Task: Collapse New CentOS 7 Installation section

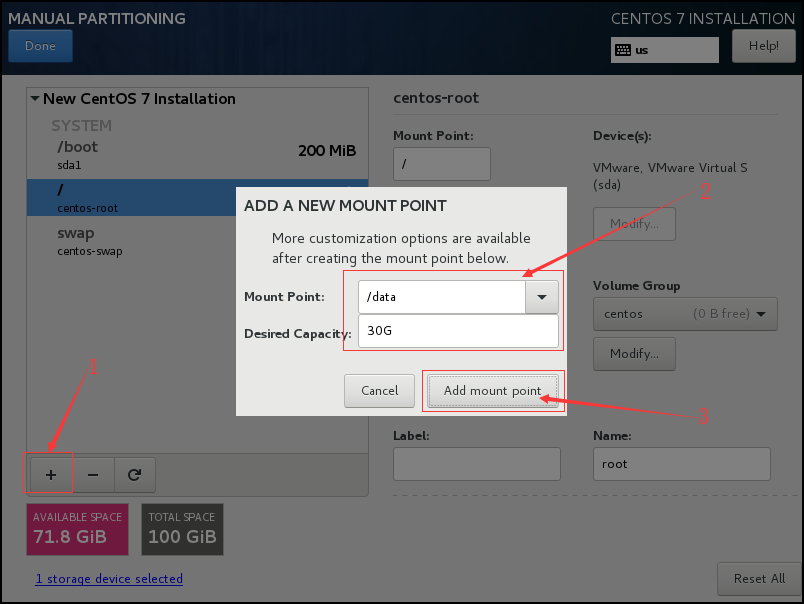Action: point(35,98)
